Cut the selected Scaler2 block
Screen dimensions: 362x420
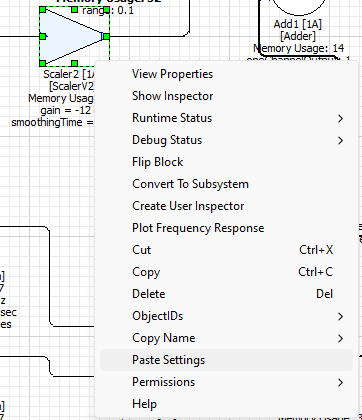[x=226, y=250]
